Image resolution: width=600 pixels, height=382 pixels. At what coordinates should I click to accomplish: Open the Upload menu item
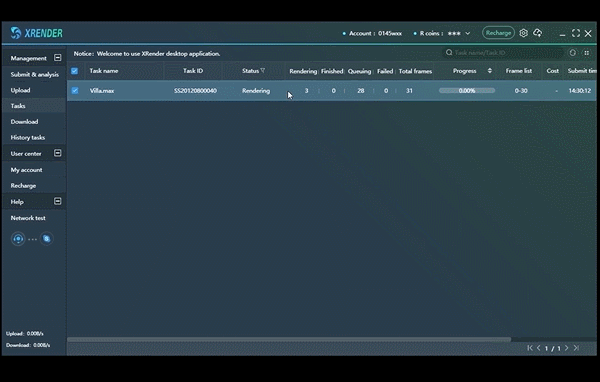pyautogui.click(x=20, y=90)
